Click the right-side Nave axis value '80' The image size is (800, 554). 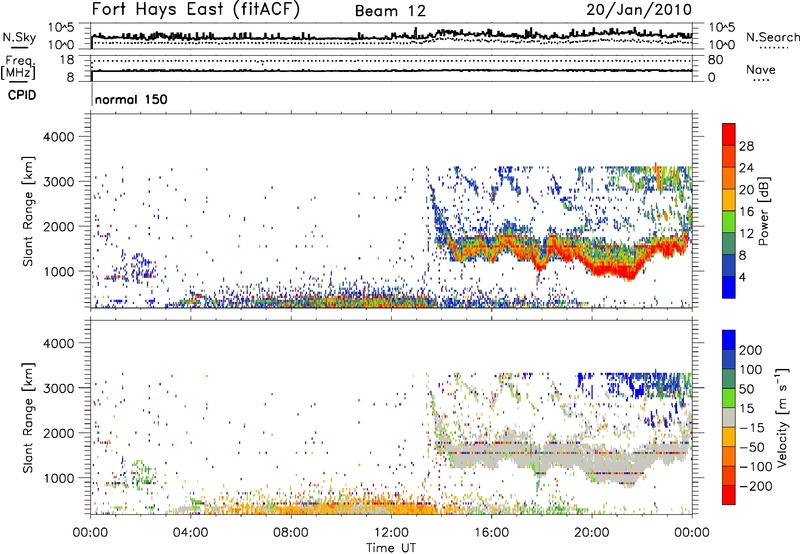(x=715, y=60)
